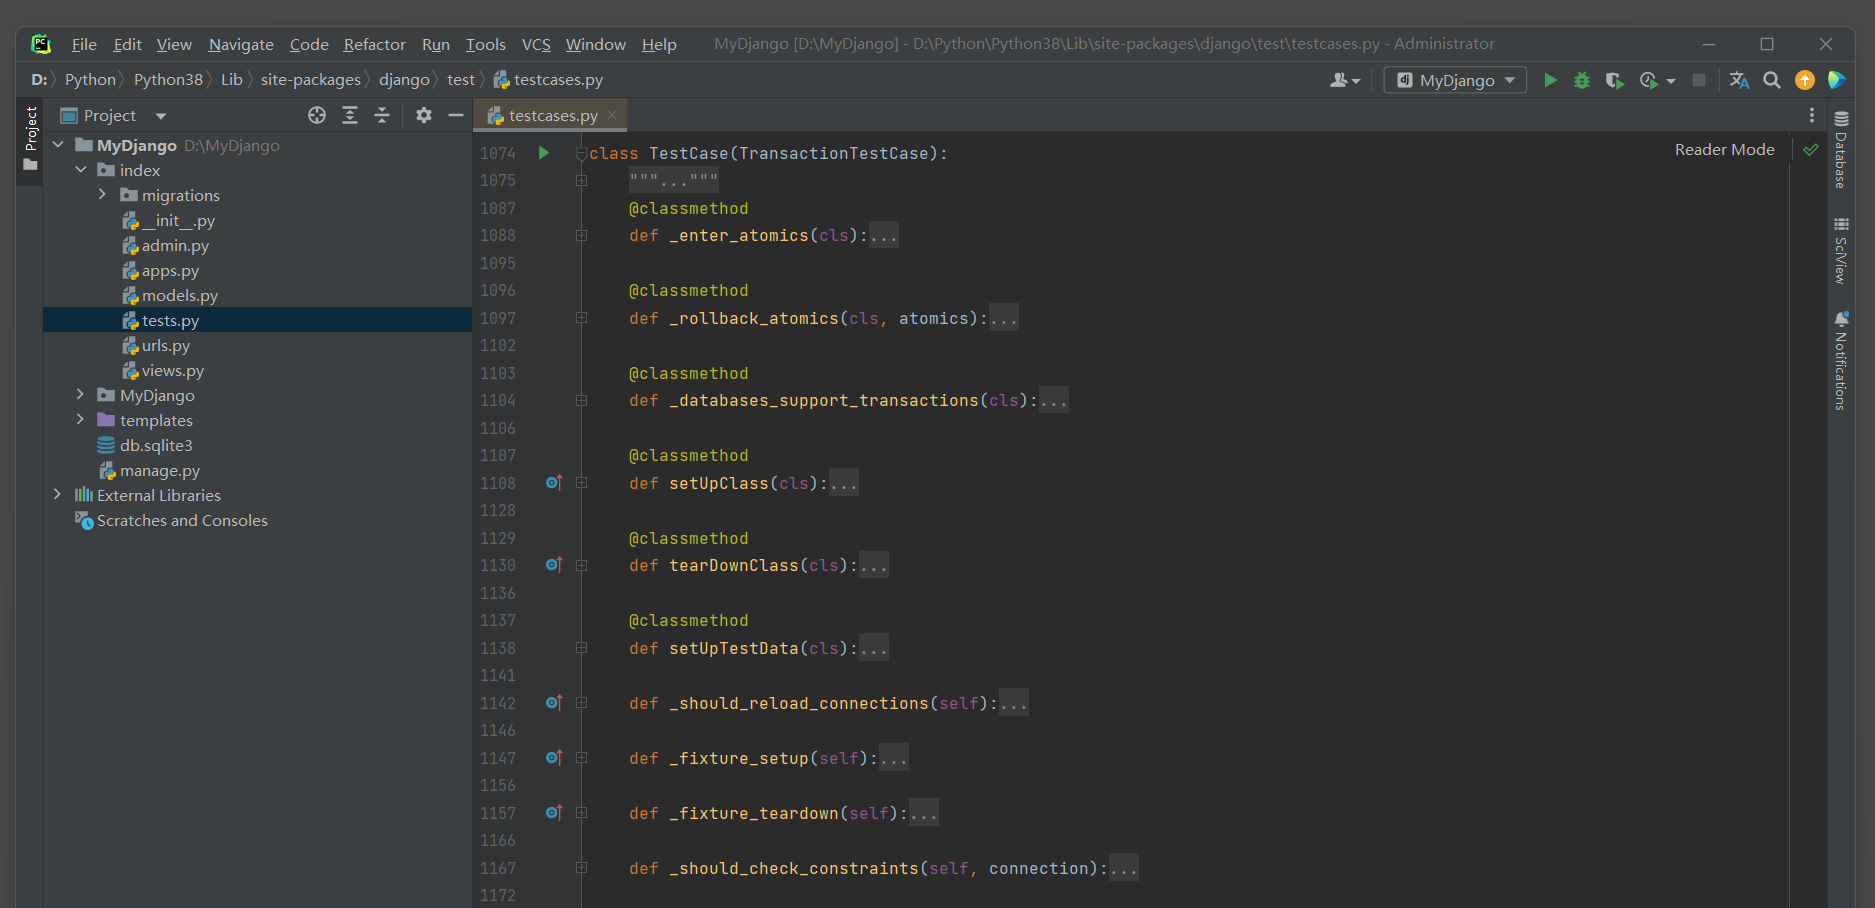Expand the templates folder
The width and height of the screenshot is (1875, 908).
click(x=81, y=420)
